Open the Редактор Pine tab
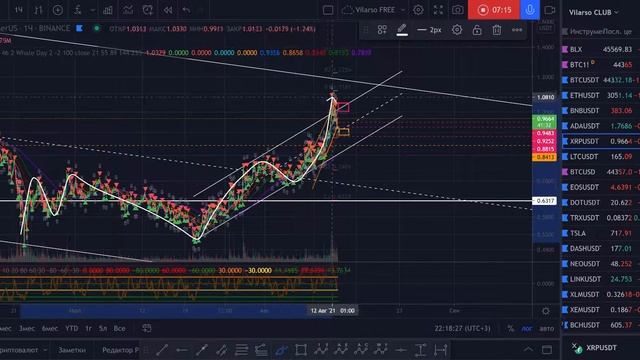The image size is (640, 360). click(x=120, y=350)
